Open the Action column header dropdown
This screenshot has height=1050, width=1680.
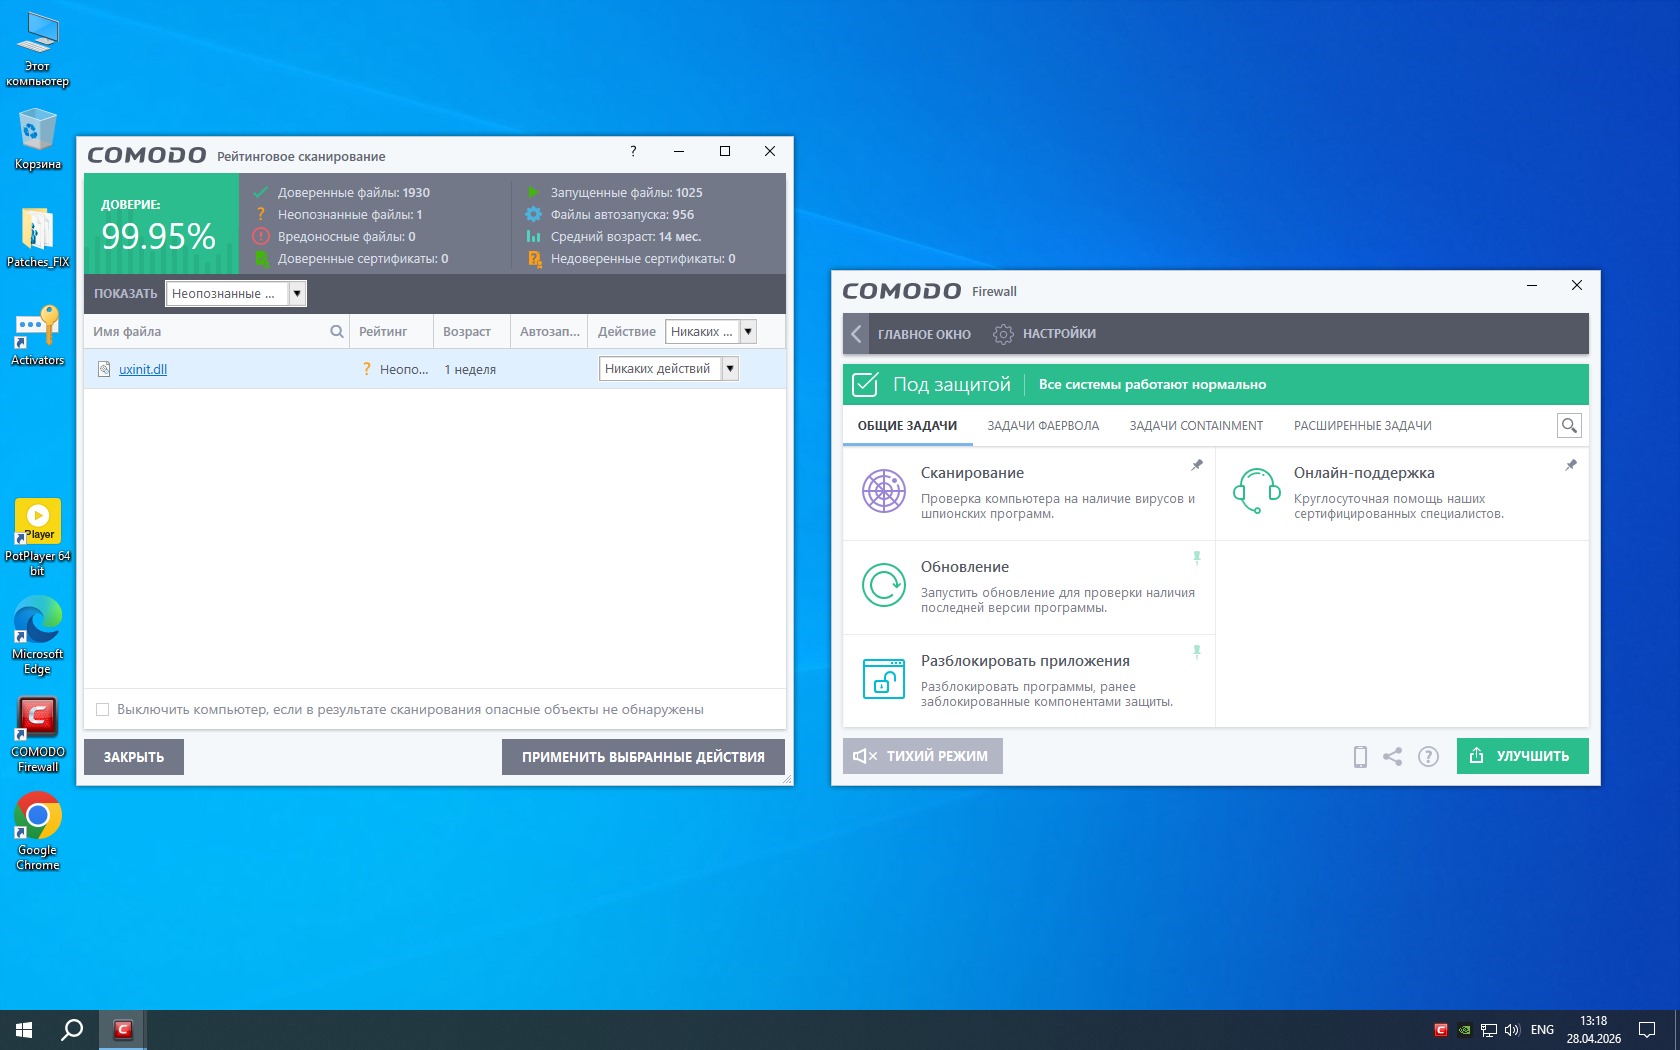coord(748,332)
